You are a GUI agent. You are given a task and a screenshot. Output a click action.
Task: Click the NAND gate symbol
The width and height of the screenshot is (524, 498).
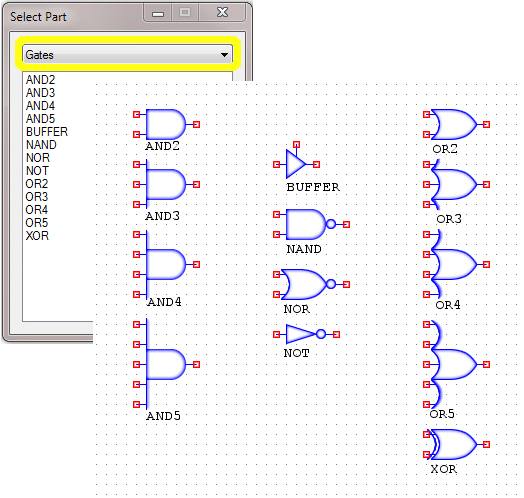click(311, 224)
